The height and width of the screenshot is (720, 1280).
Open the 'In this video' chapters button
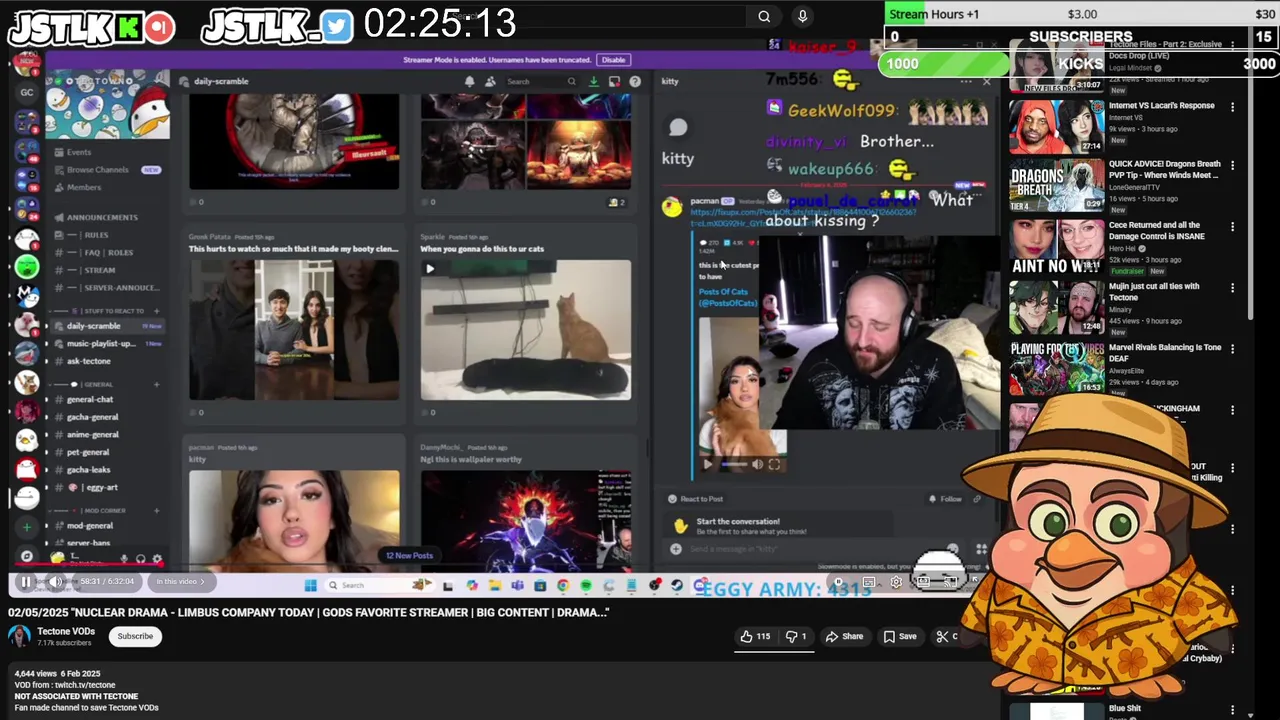(x=180, y=581)
